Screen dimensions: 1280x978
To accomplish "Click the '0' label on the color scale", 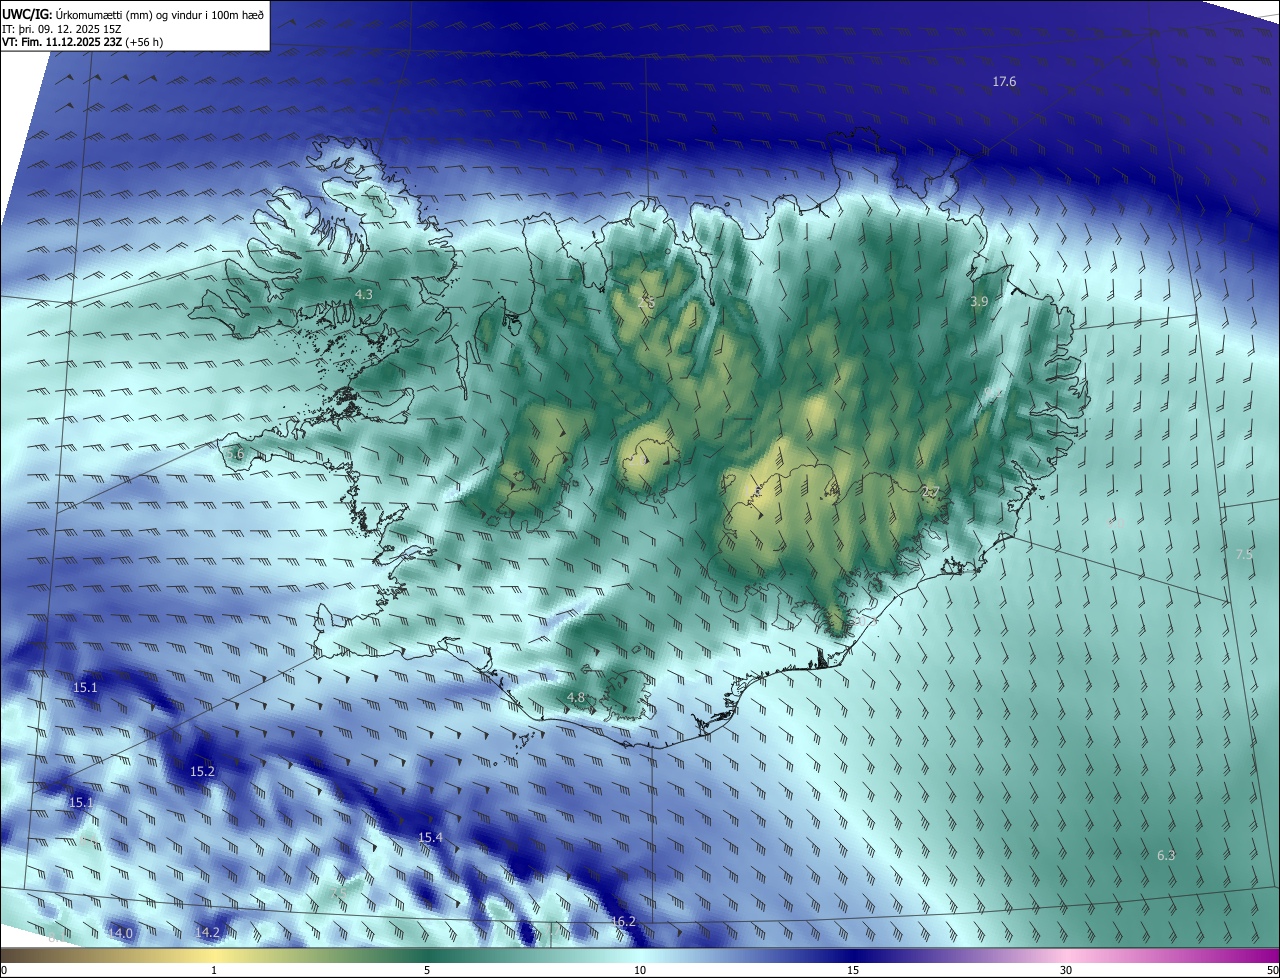I will 4,970.
